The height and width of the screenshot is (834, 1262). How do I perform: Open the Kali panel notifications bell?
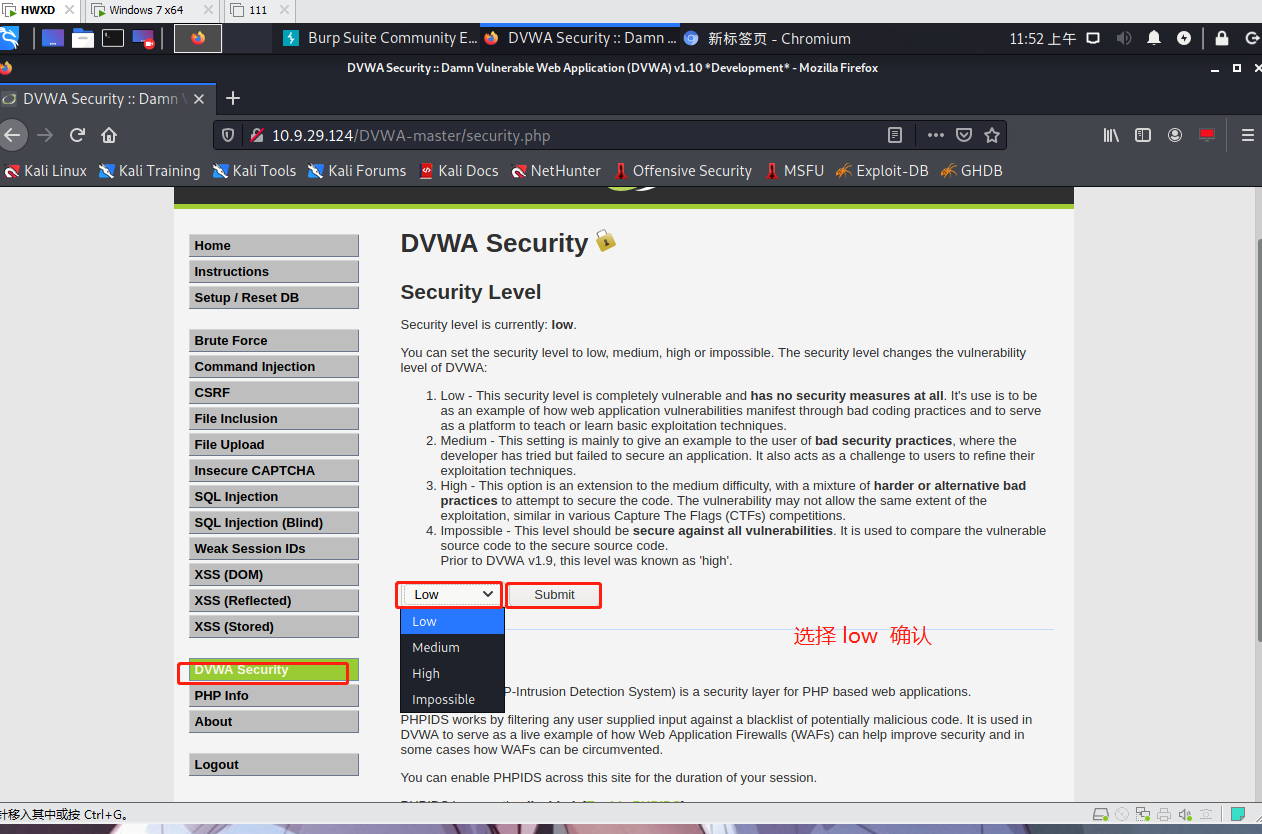pos(1154,38)
